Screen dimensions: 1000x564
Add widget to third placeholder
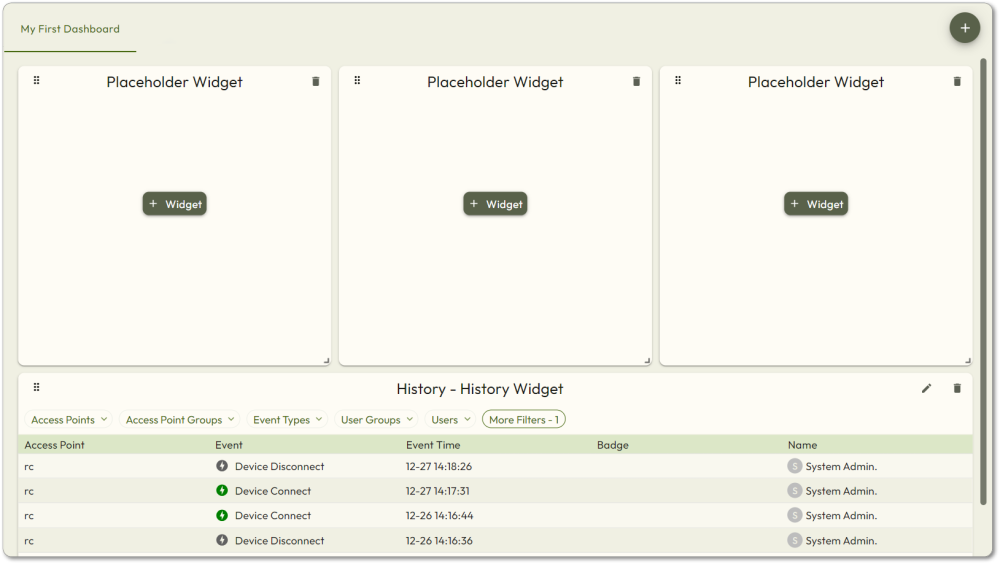pos(816,204)
